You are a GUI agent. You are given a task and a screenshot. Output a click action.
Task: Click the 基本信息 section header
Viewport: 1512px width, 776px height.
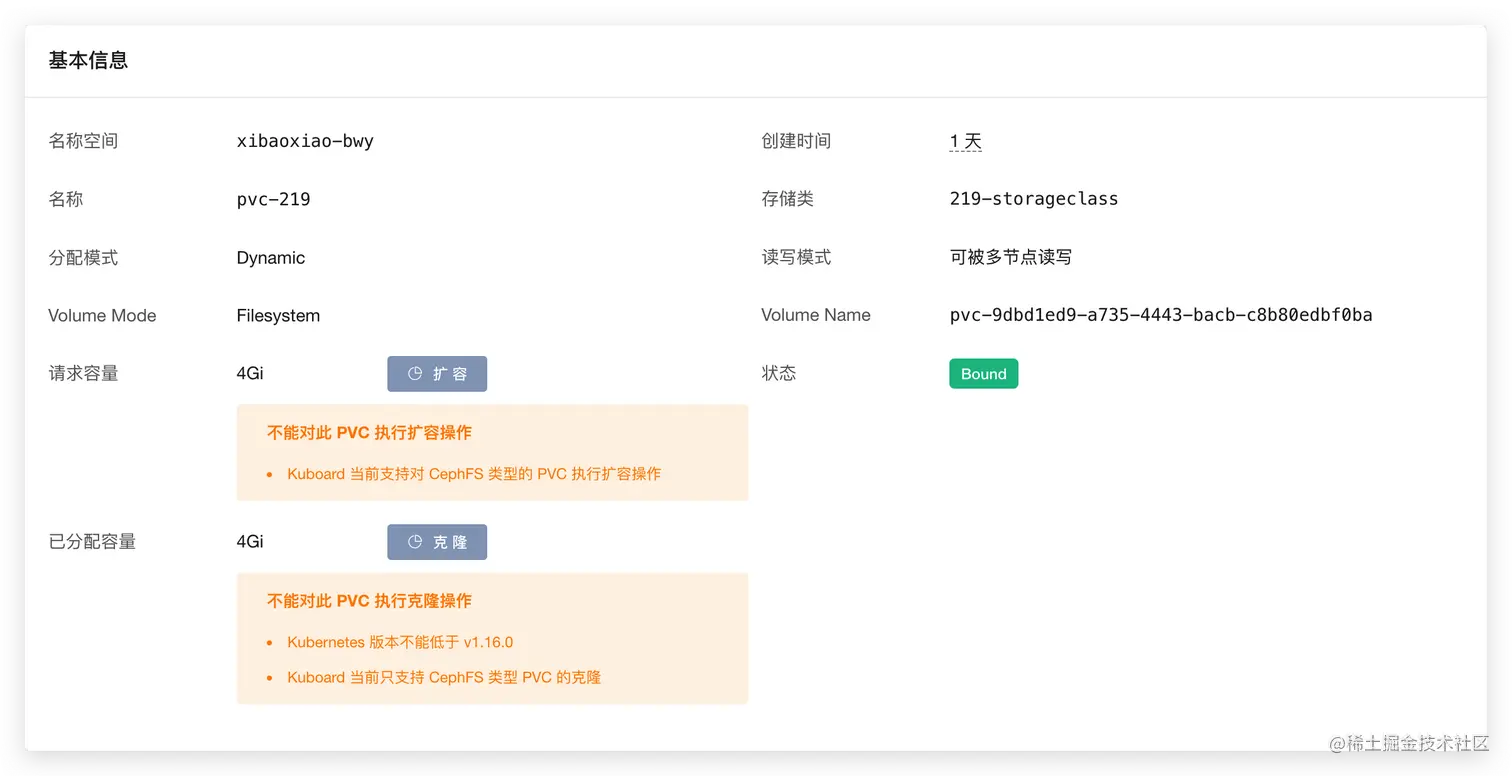tap(88, 60)
